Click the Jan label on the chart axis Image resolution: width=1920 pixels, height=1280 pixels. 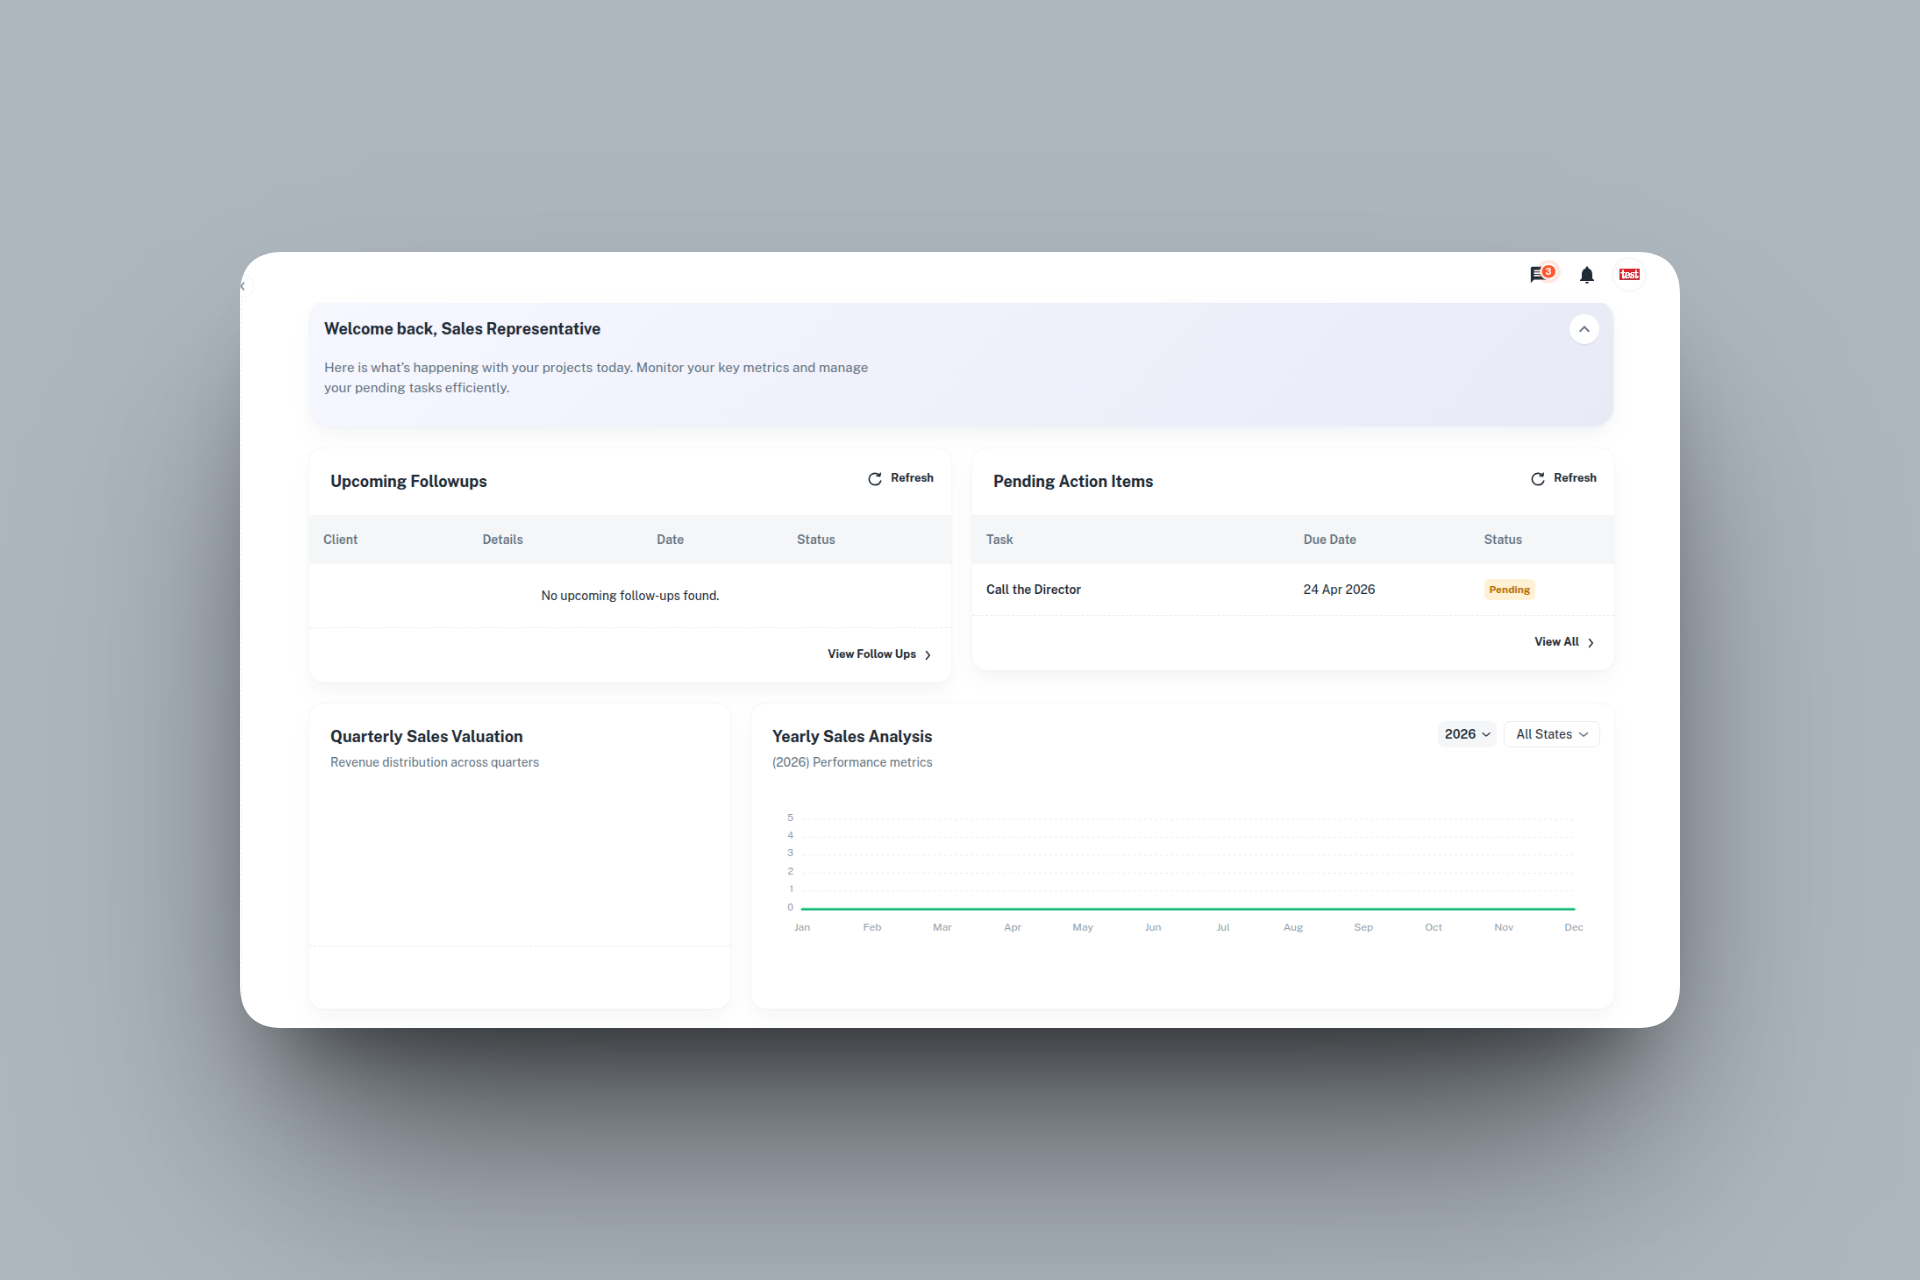pyautogui.click(x=802, y=928)
